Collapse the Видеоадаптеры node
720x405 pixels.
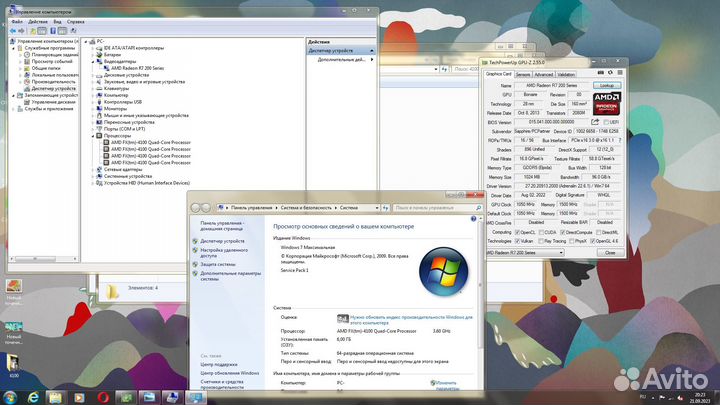93,62
